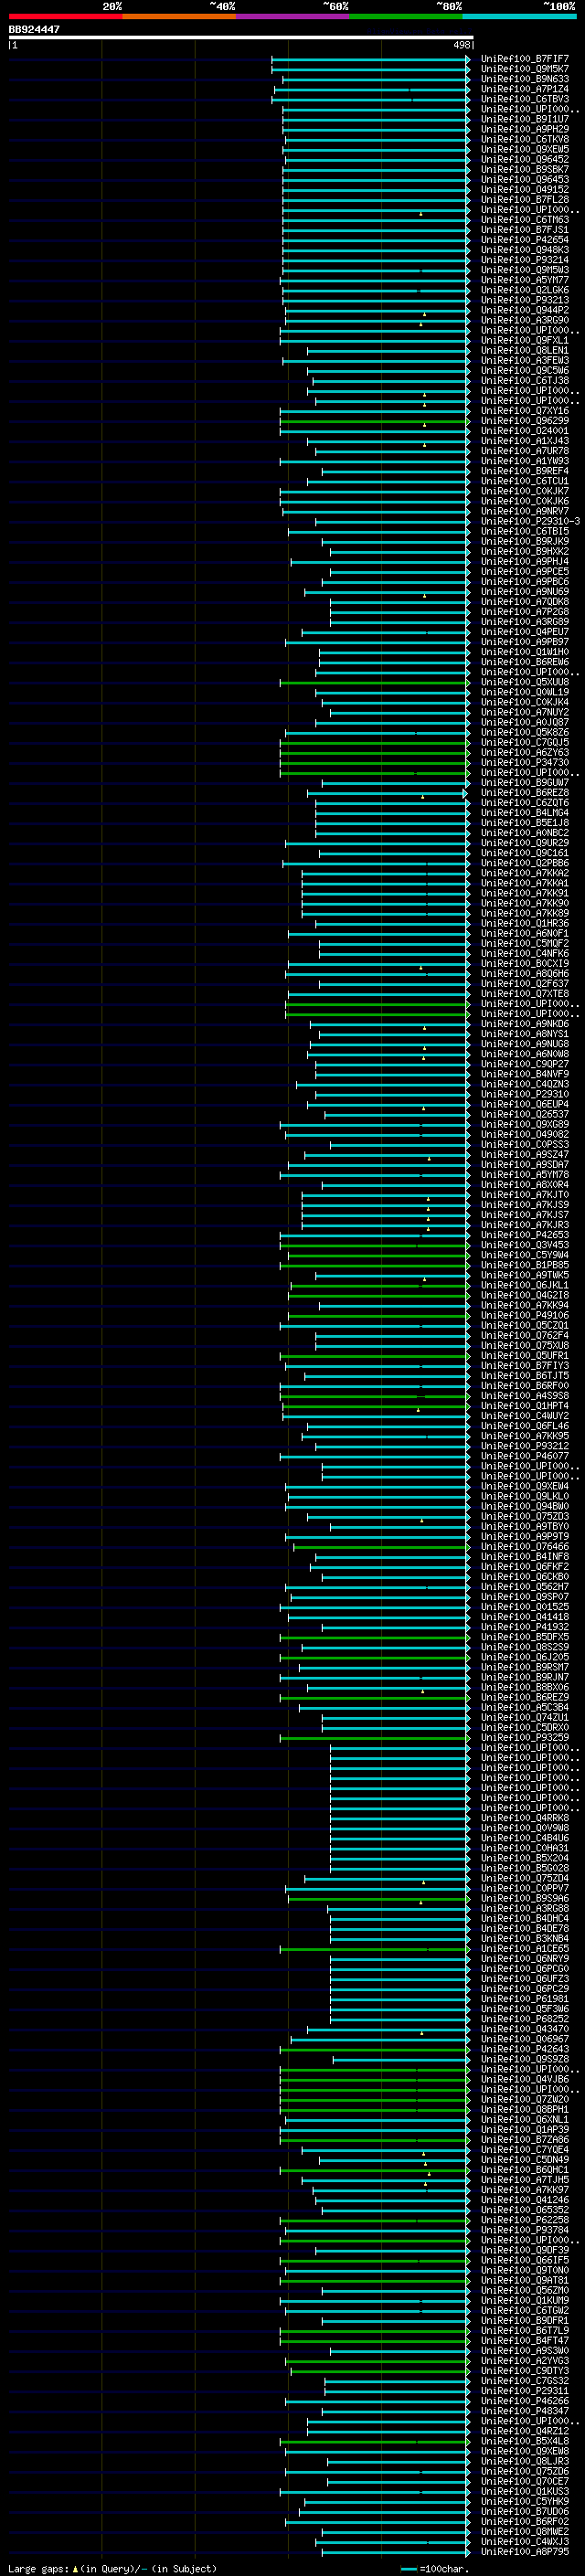Click the UniRef100_P29311 label
This screenshot has width=585, height=2576.
click(x=525, y=2391)
